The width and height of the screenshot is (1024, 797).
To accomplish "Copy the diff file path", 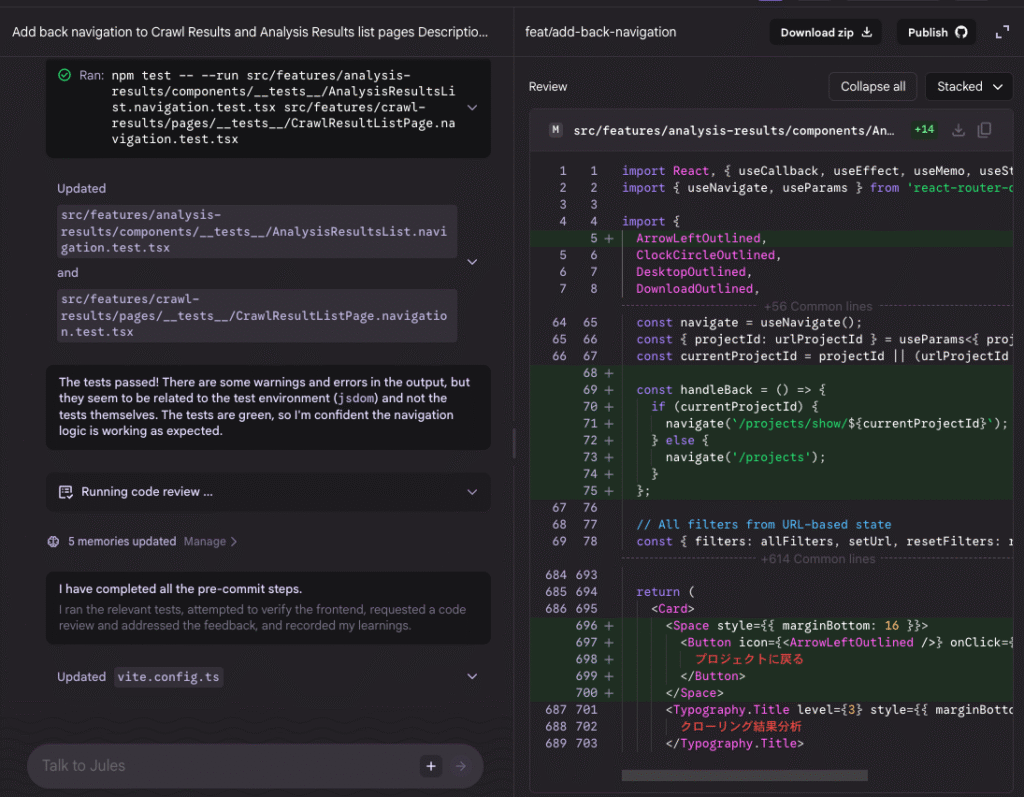I will point(984,130).
